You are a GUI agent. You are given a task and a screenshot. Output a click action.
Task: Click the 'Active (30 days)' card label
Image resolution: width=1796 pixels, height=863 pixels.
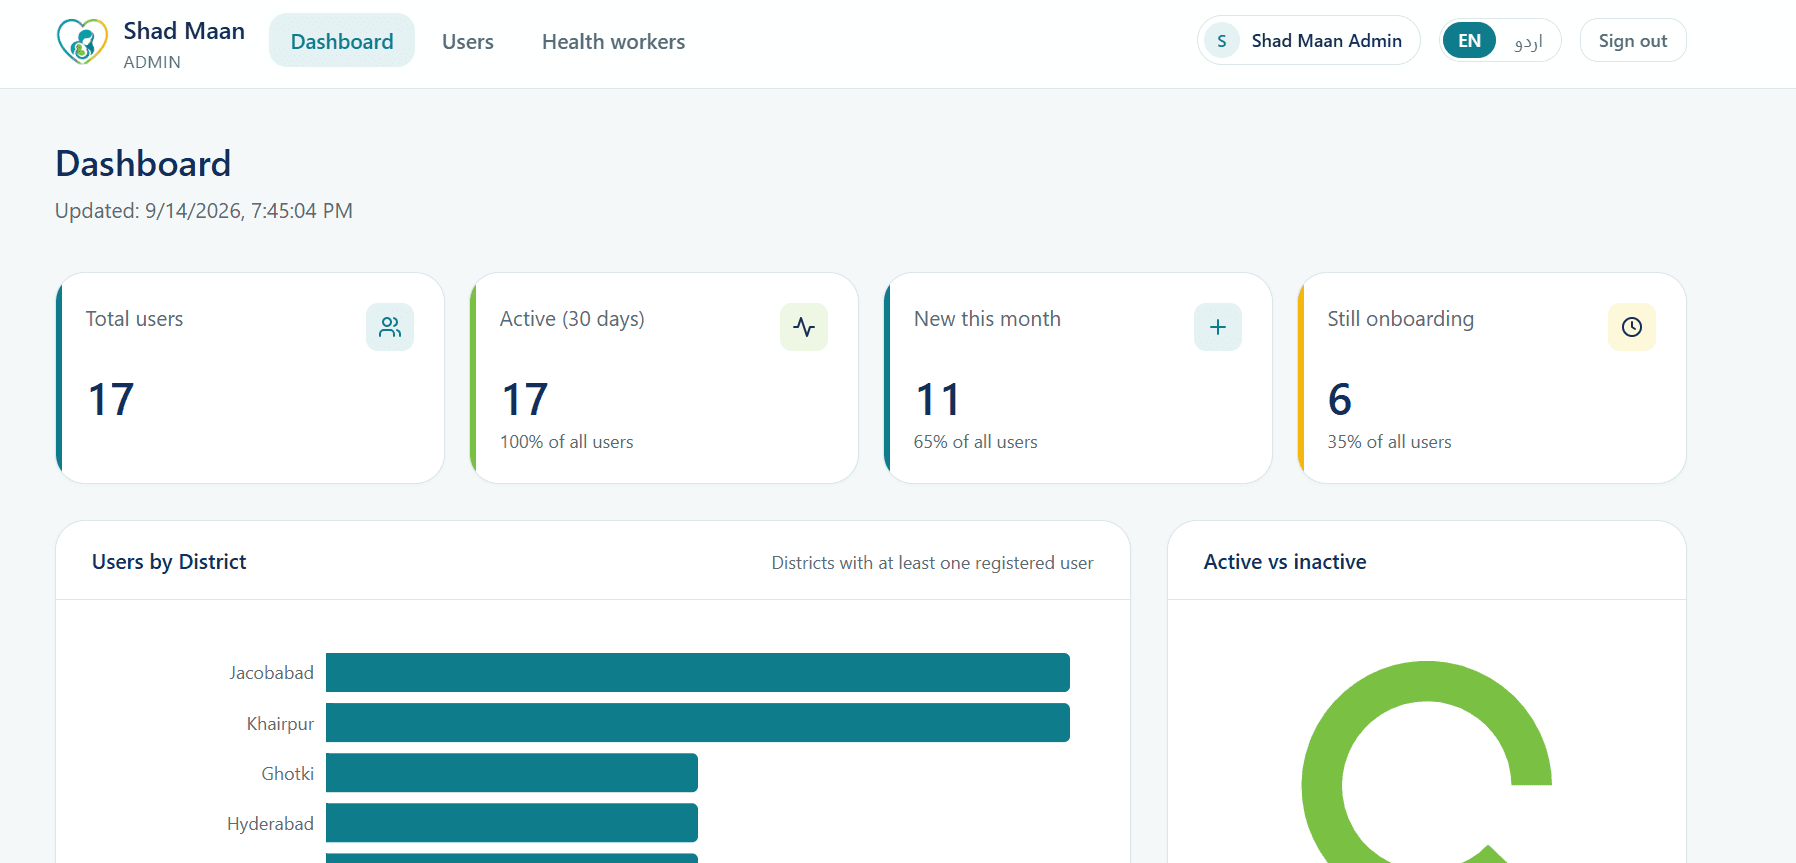[x=572, y=319]
